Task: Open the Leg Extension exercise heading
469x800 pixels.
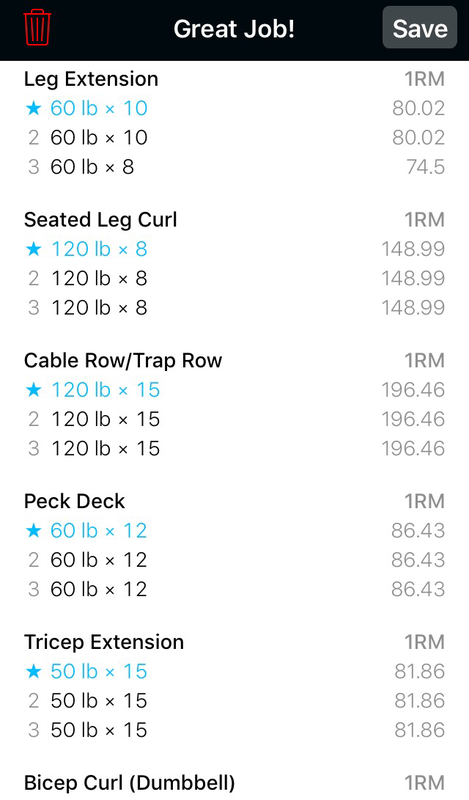Action: coord(91,79)
